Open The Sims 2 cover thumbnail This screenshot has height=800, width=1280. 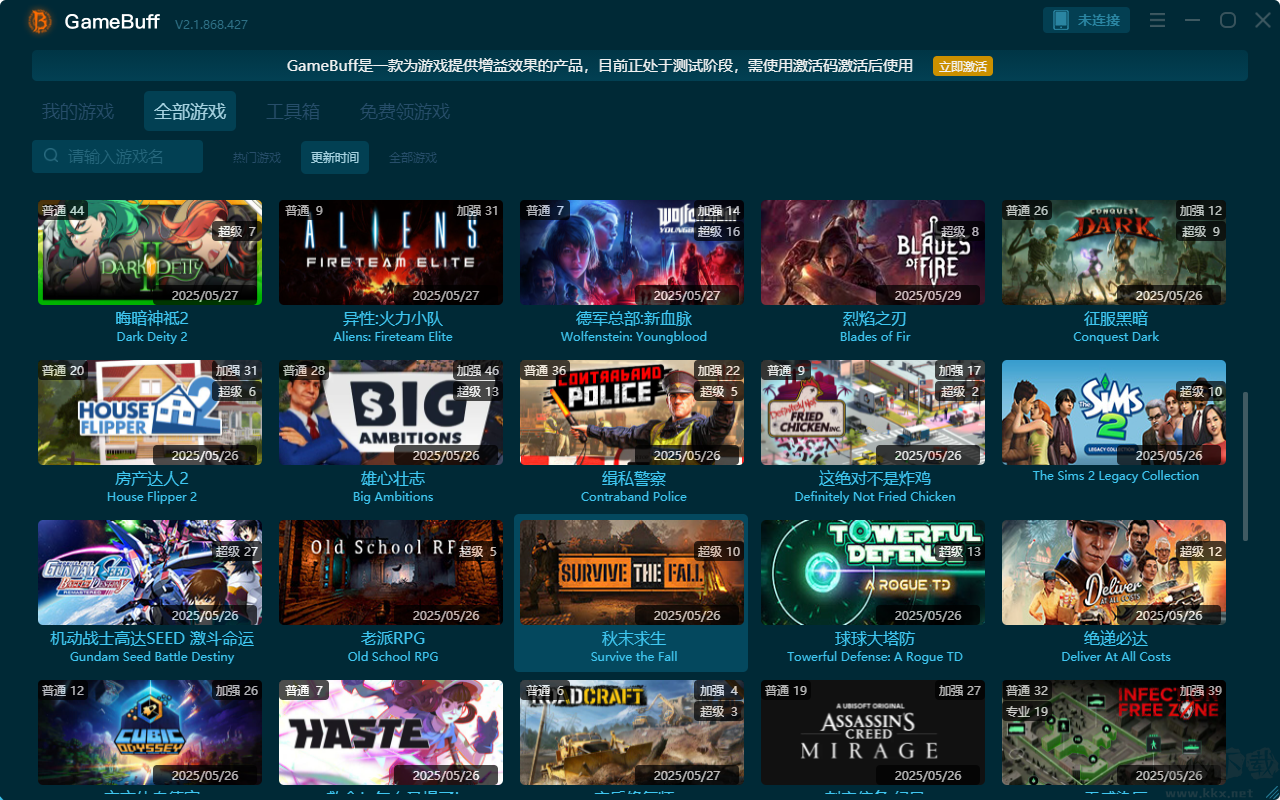click(x=1114, y=412)
